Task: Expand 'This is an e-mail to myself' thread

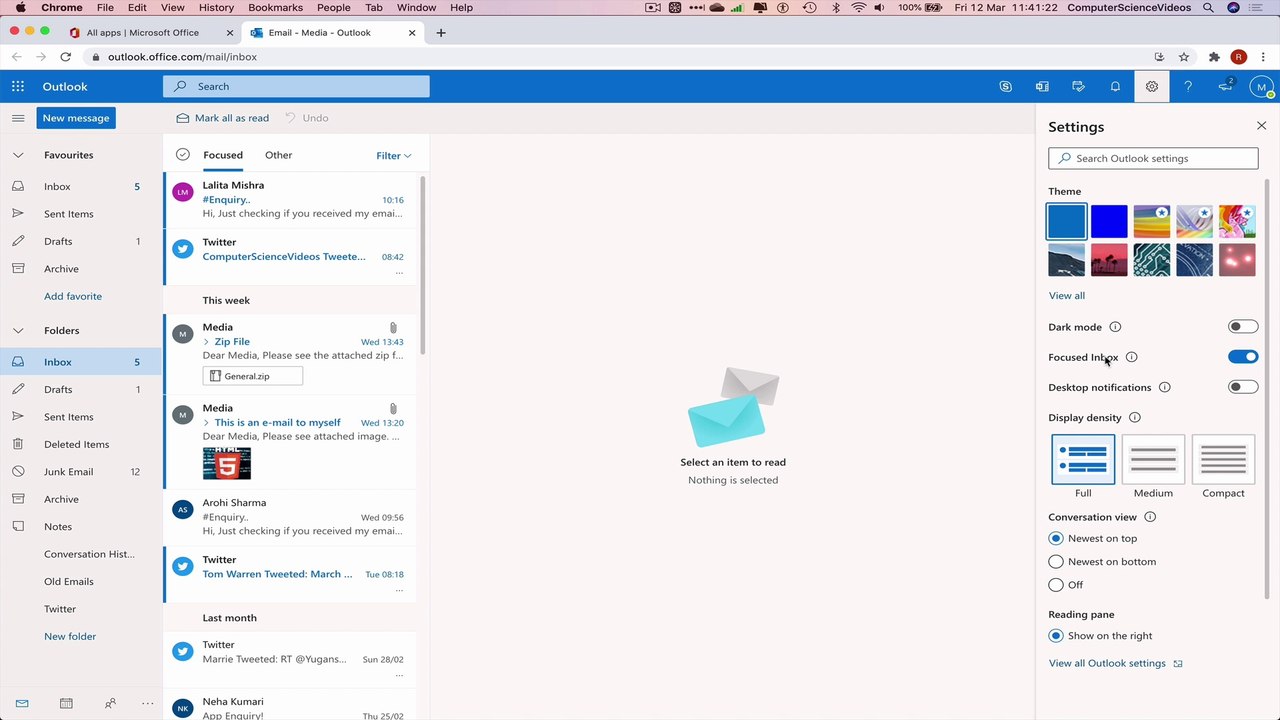Action: (x=207, y=423)
